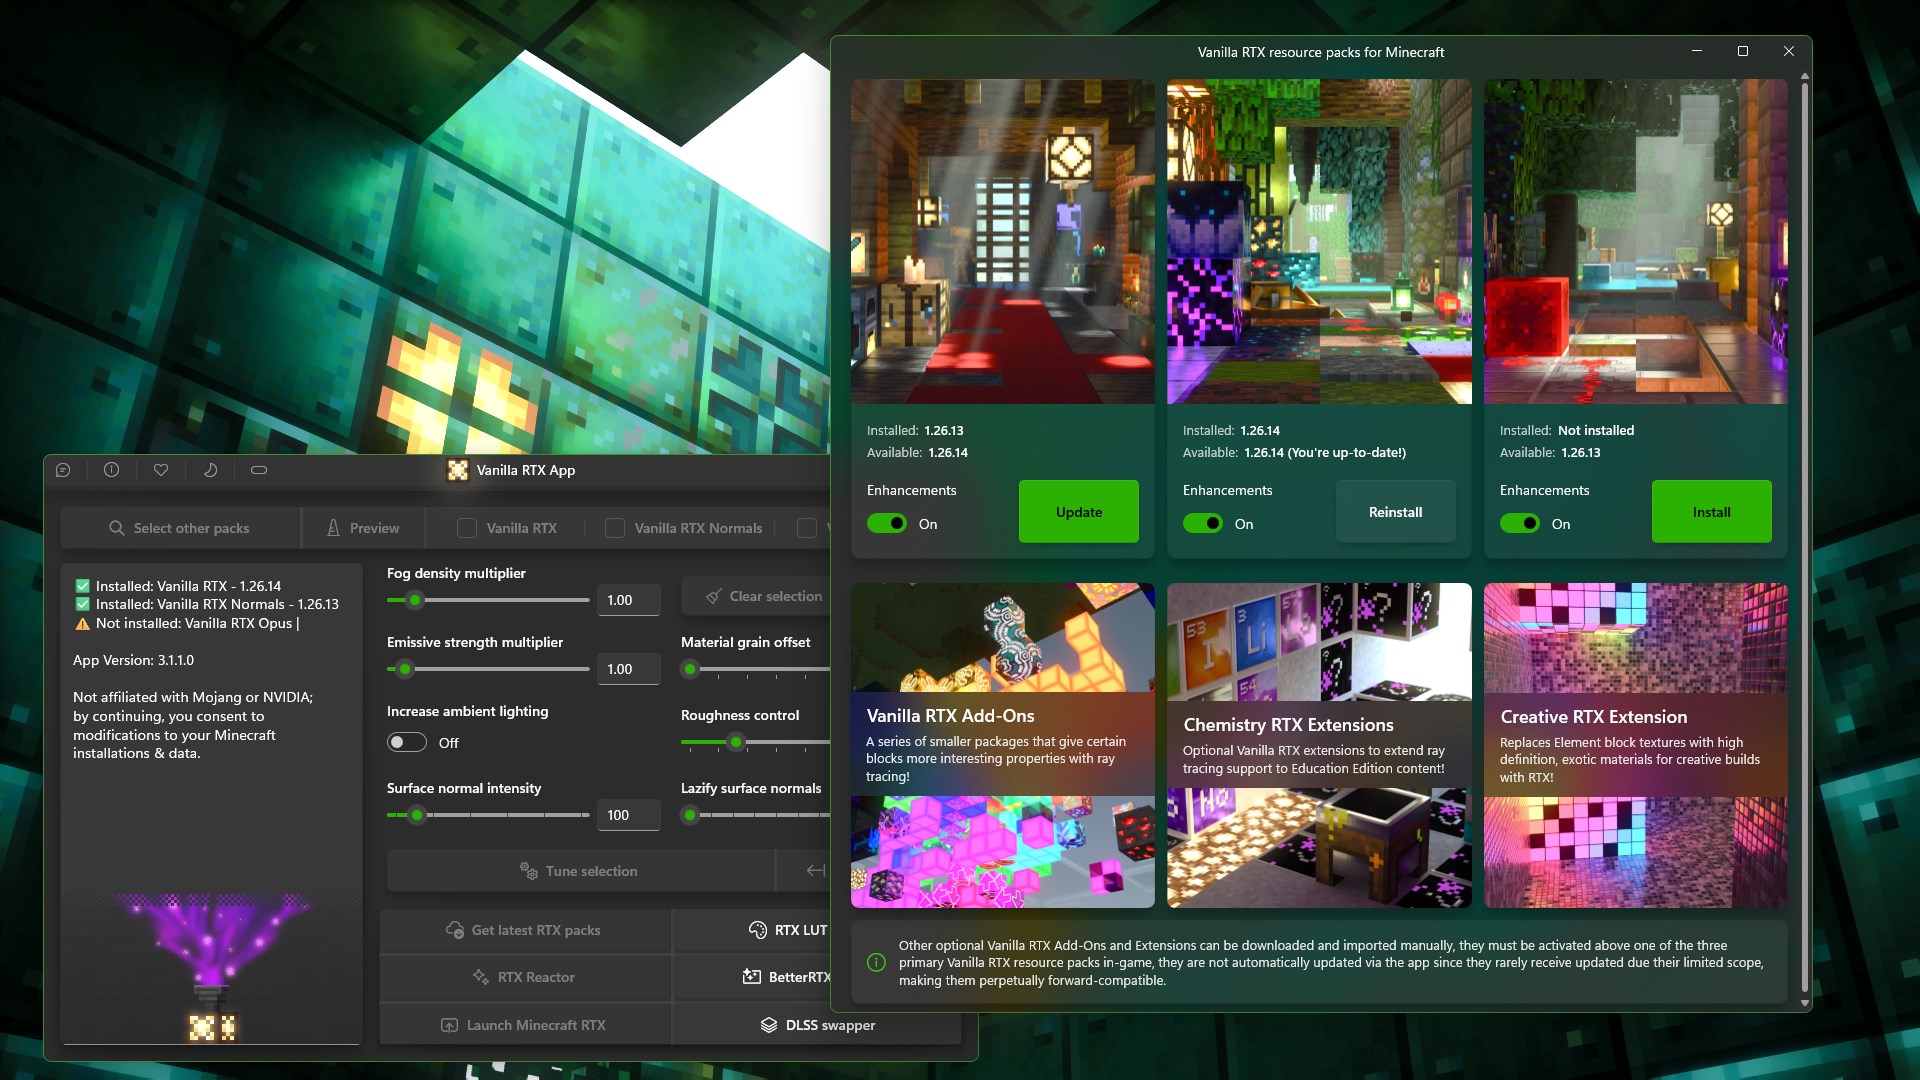The image size is (1920, 1080).
Task: Toggle Increase ambient lighting switch
Action: [x=407, y=743]
